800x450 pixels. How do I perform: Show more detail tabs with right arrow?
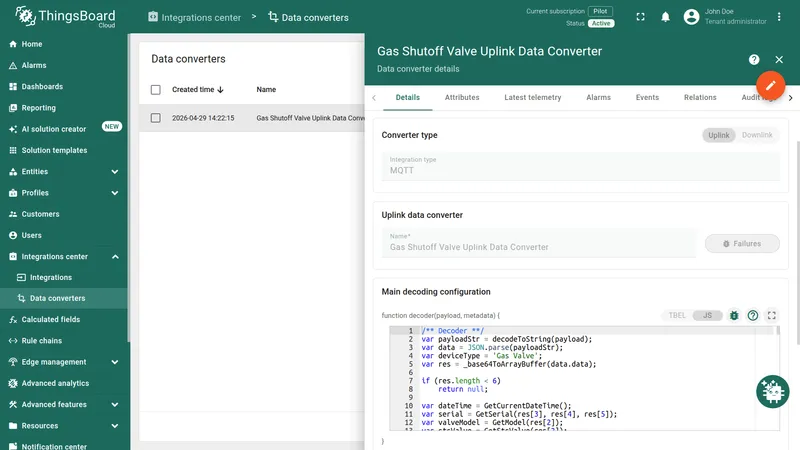point(790,97)
